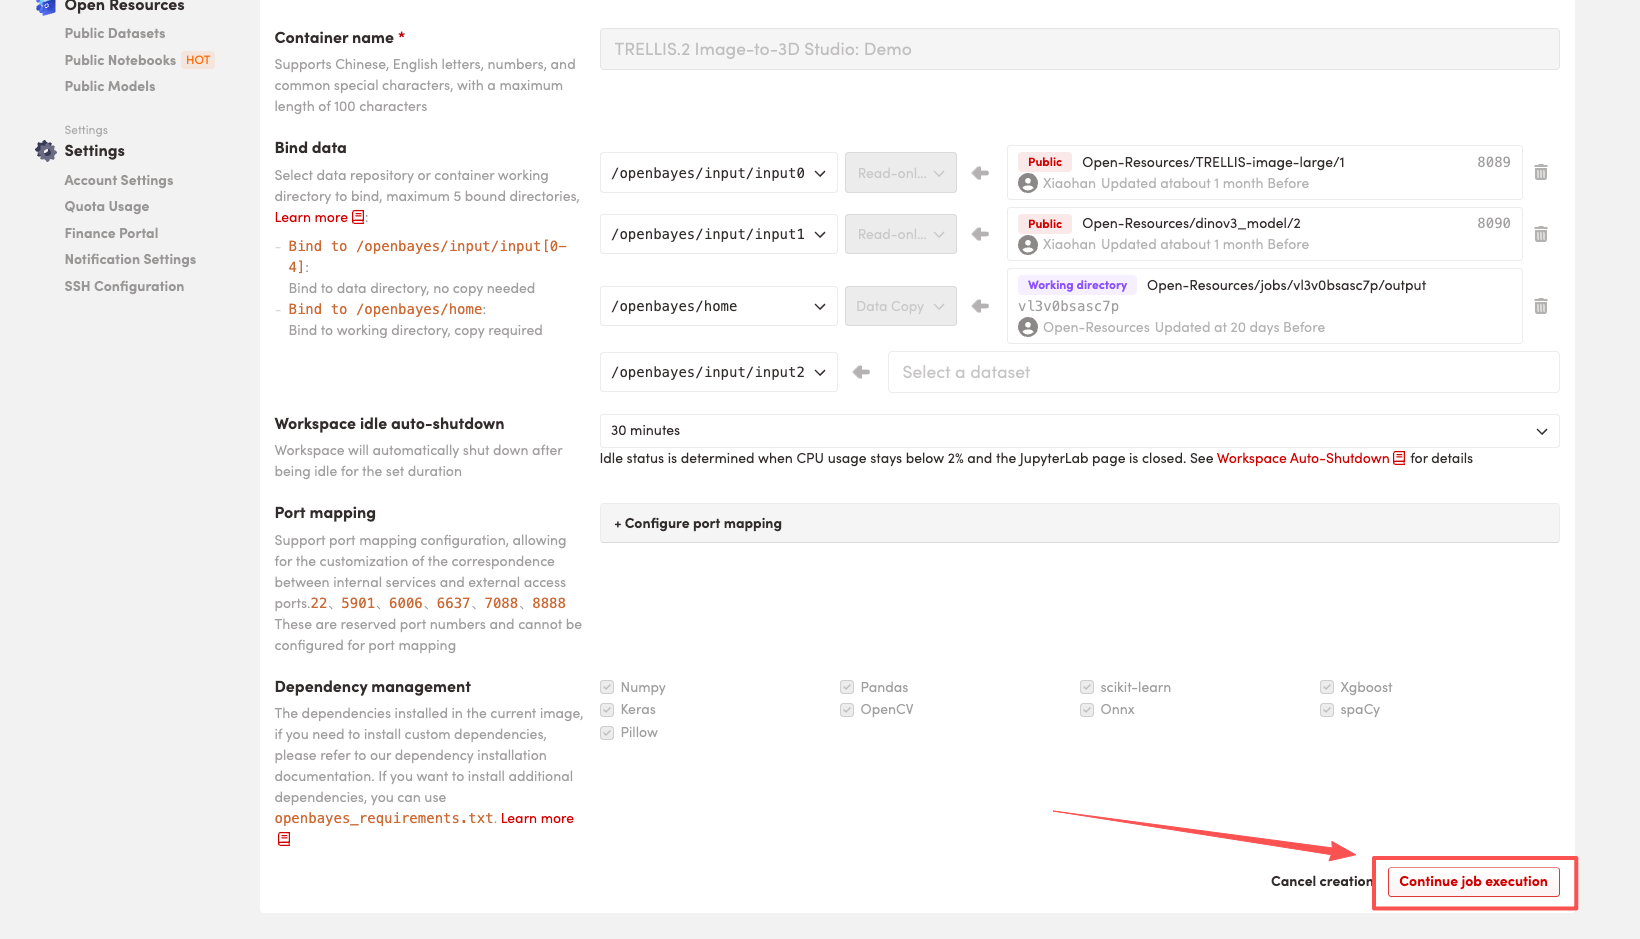
Task: Open Public Notebooks in sidebar
Action: (120, 60)
